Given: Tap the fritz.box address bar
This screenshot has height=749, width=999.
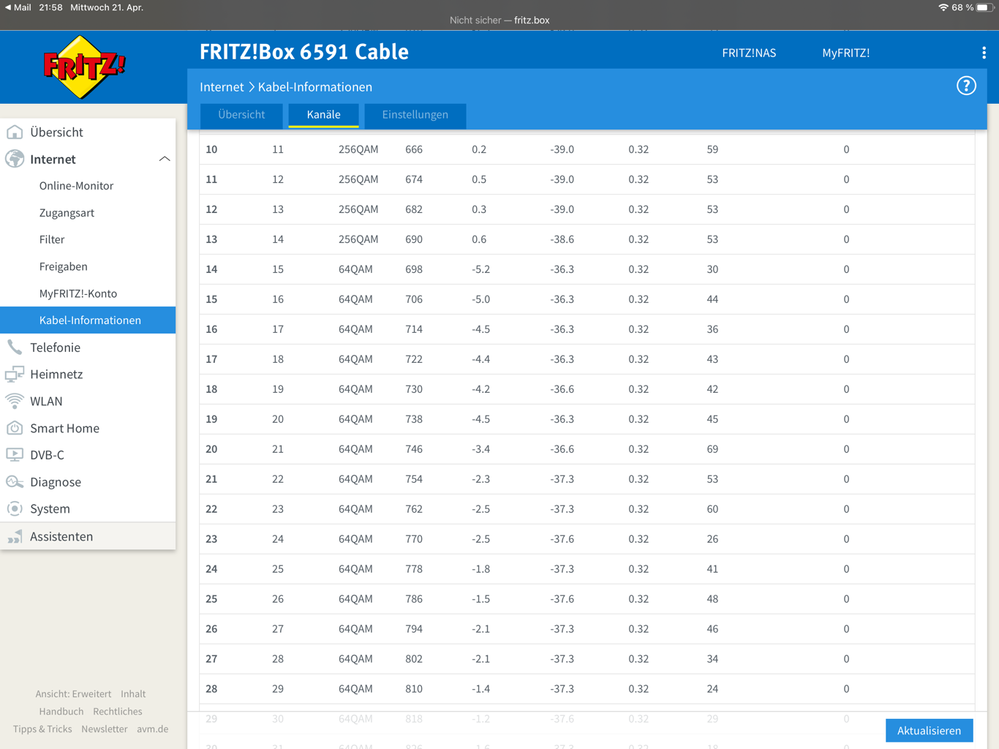Looking at the screenshot, I should tap(500, 20).
